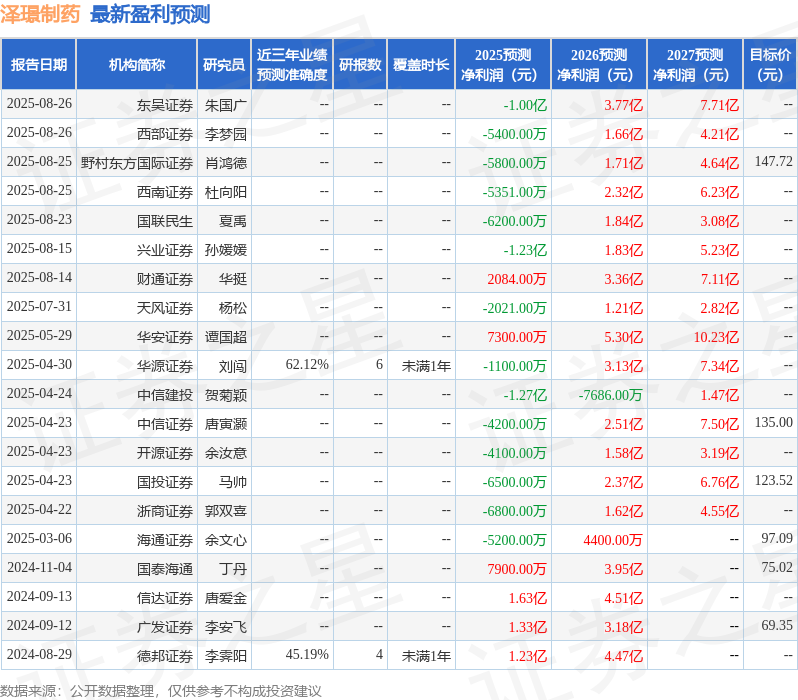This screenshot has height=700, width=798.
Task: Select the 财通证券 institution cell
Action: pos(136,279)
